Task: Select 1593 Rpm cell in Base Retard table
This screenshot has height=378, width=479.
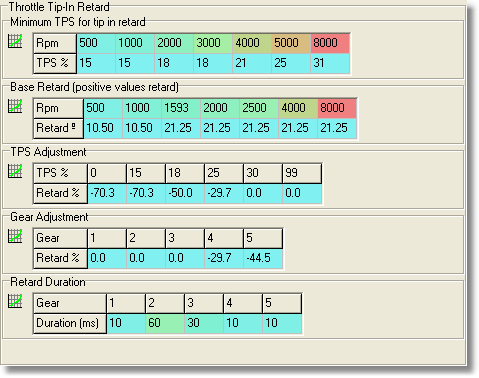Action: click(x=181, y=108)
